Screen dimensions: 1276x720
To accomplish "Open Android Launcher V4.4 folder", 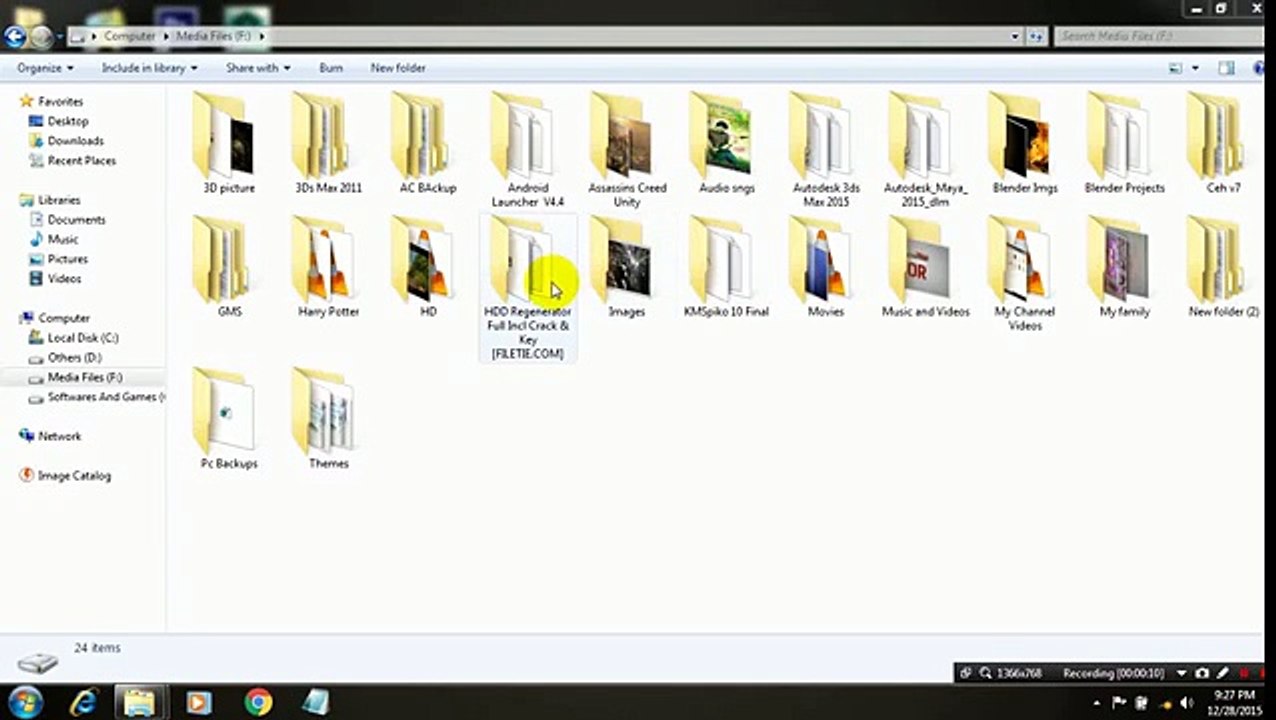I will click(527, 149).
